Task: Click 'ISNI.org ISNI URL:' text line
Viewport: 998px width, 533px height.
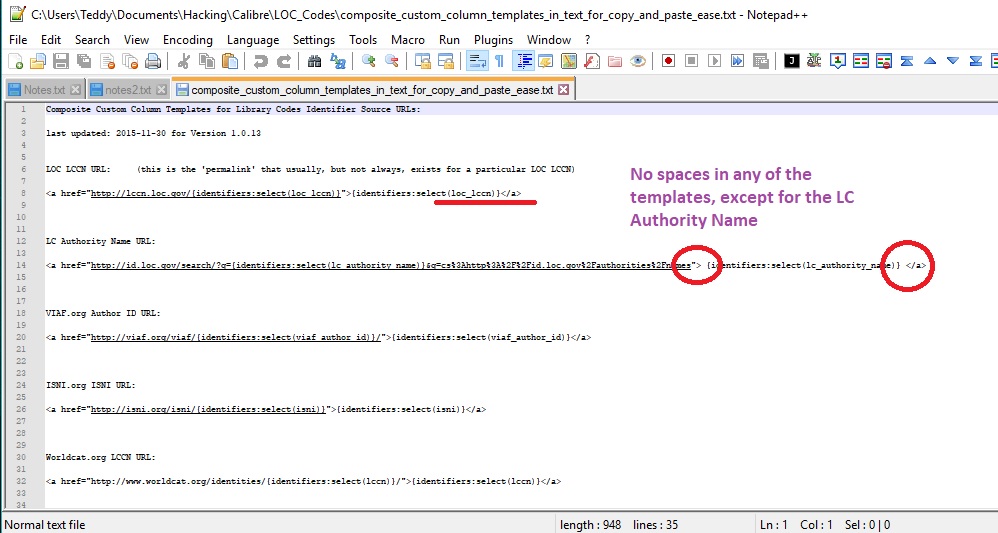Action: pyautogui.click(x=90, y=385)
